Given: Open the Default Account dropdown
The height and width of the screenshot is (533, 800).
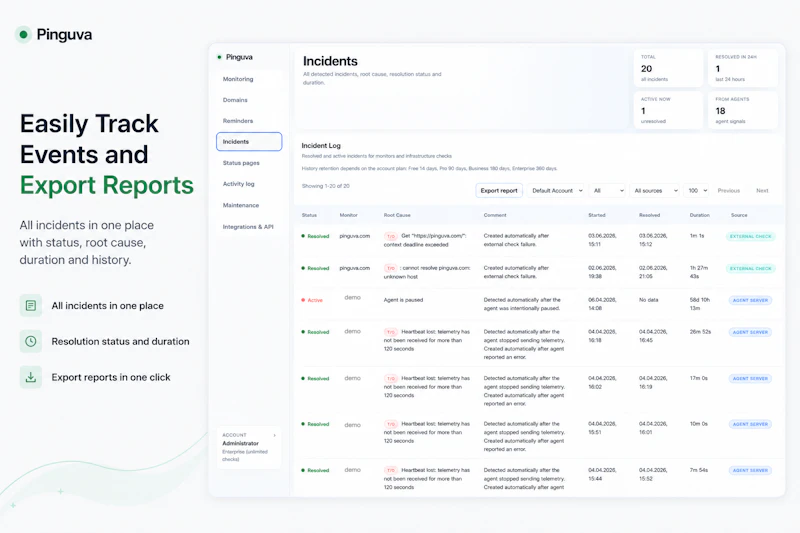Looking at the screenshot, I should point(557,191).
